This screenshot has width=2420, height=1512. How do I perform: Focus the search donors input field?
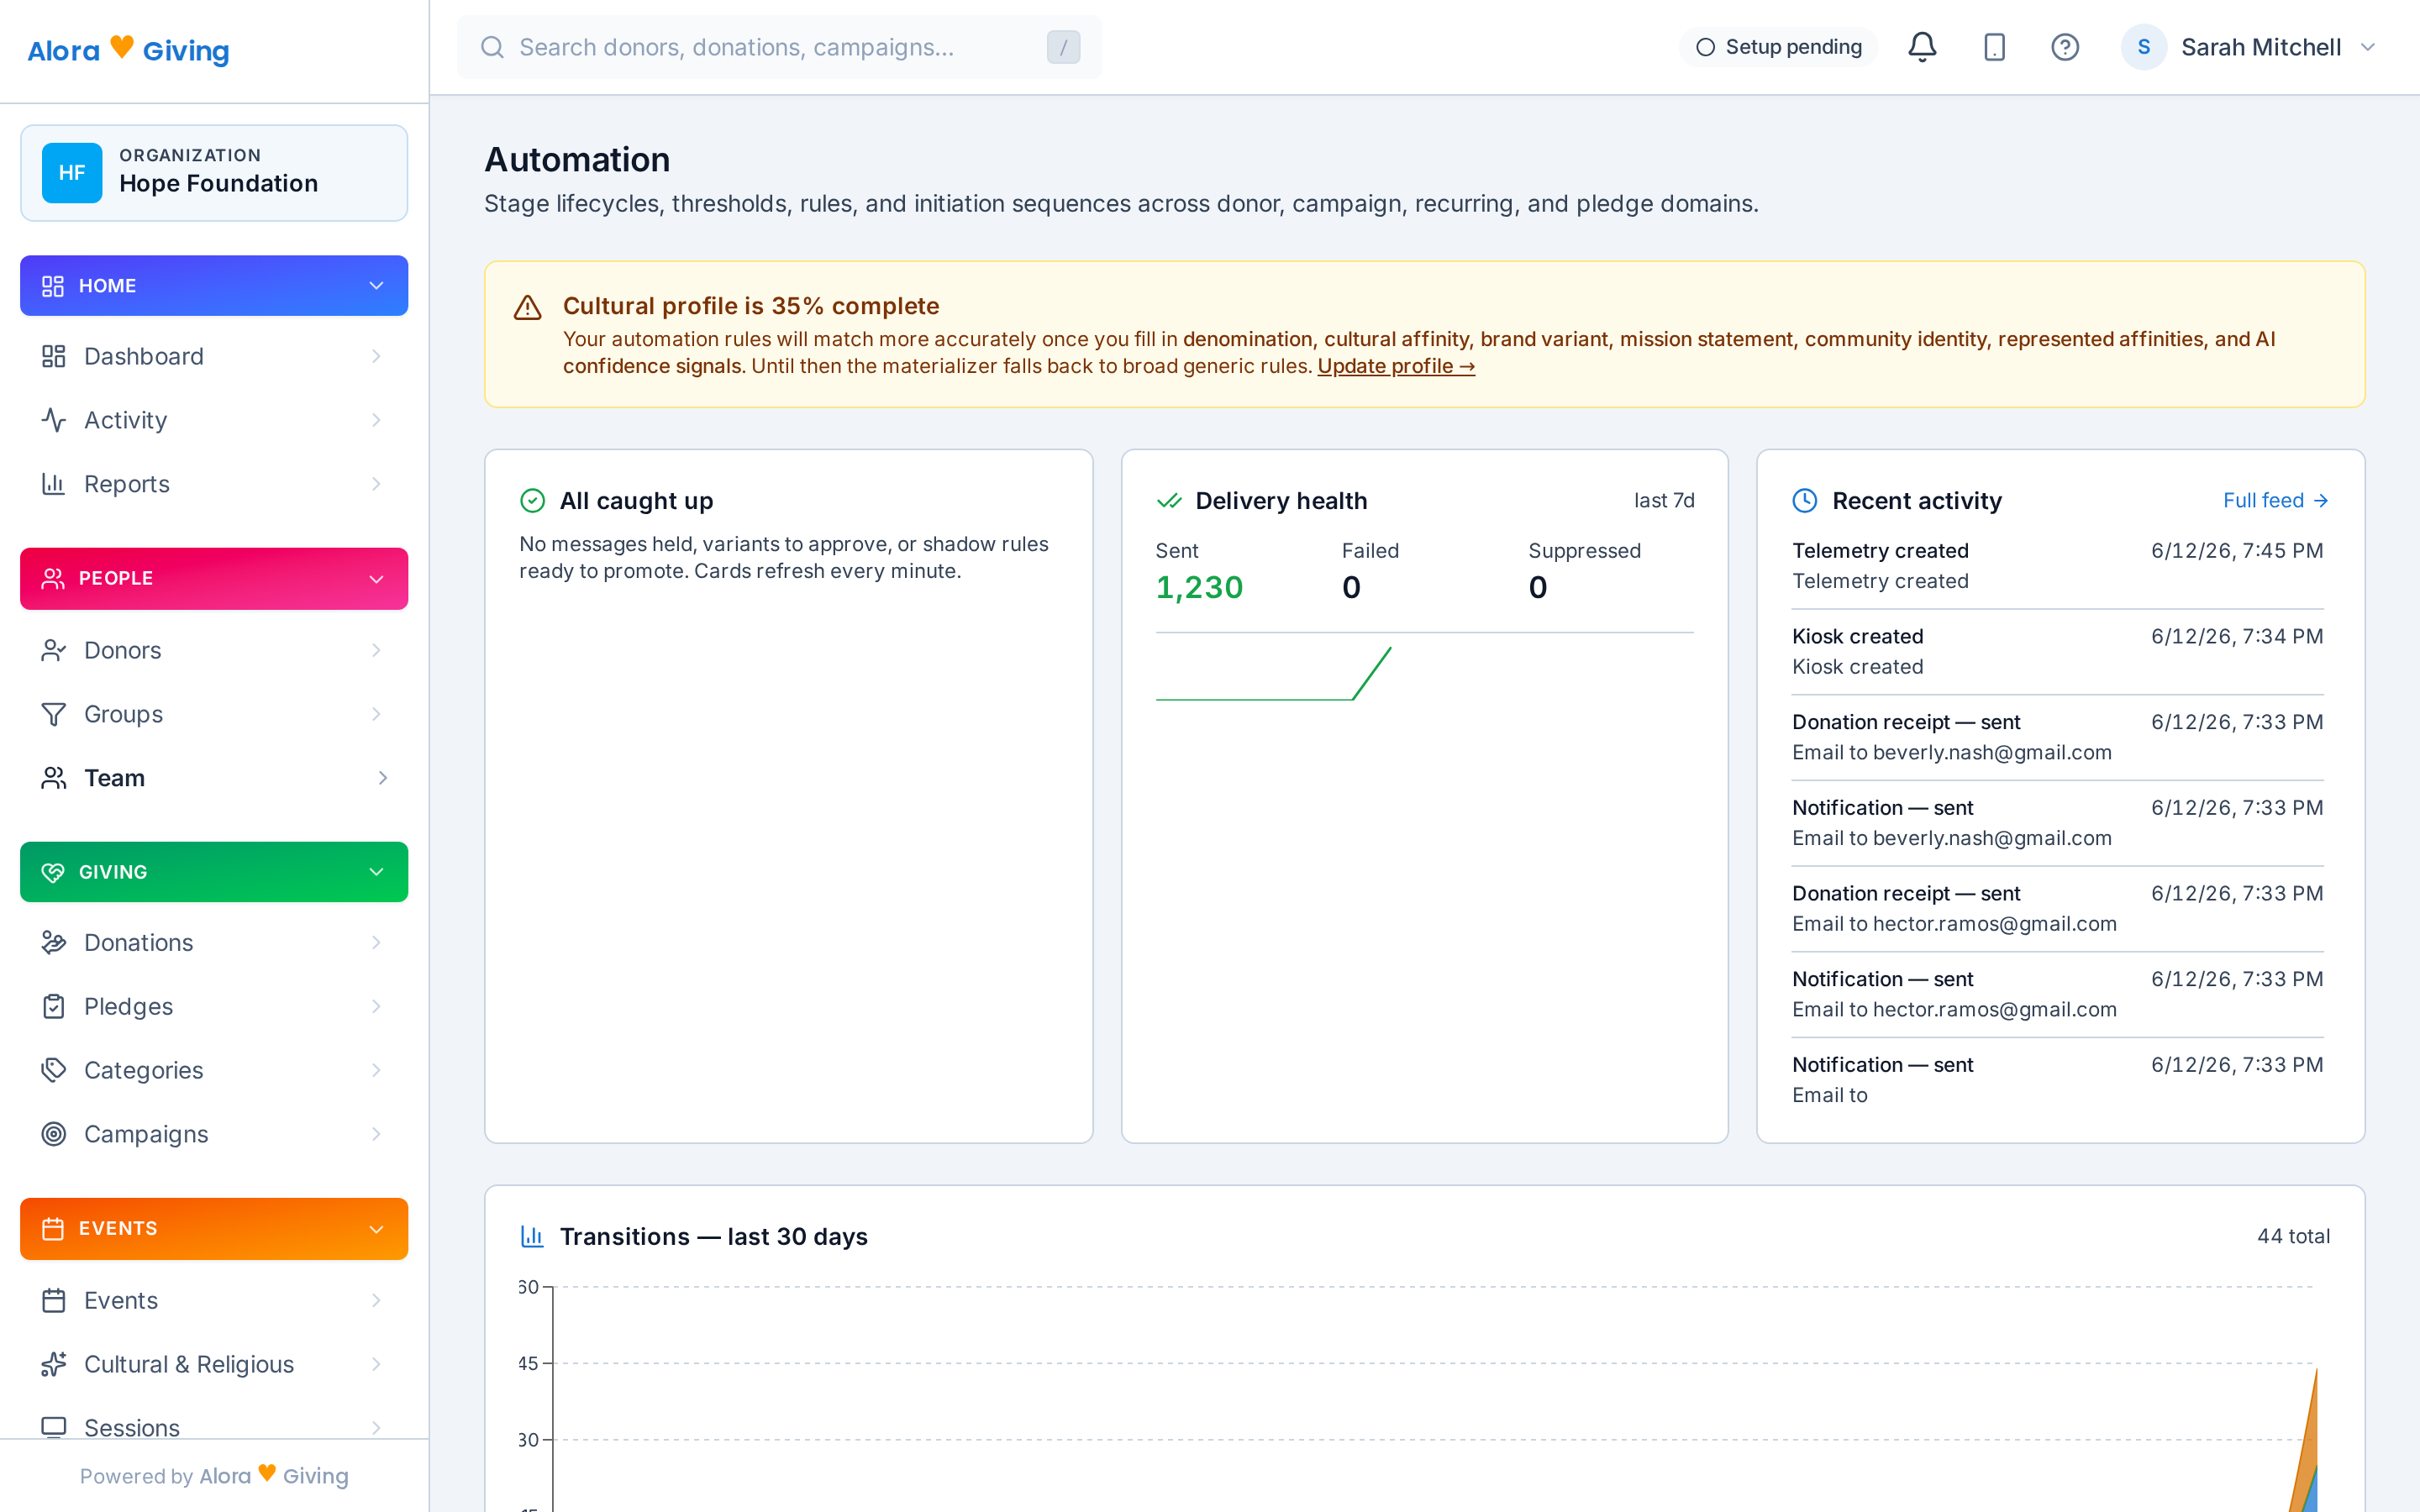[779, 47]
